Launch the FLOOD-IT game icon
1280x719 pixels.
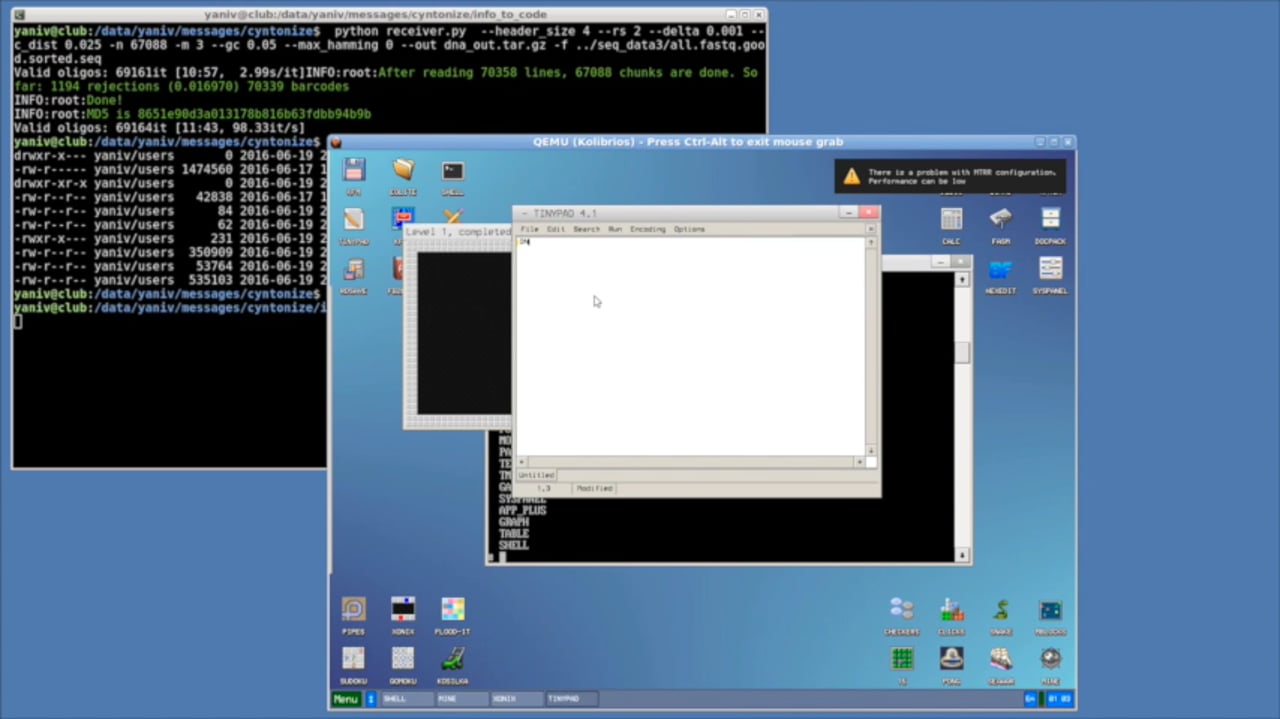tap(453, 609)
